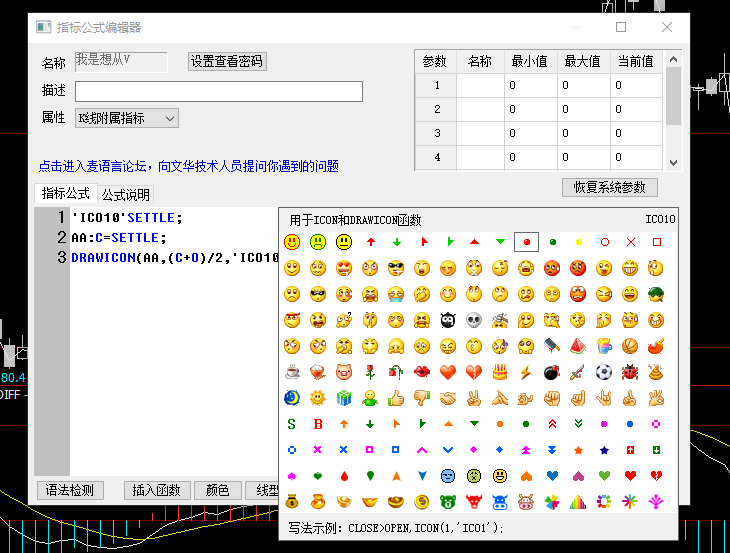This screenshot has height=553, width=730.
Task: Select the pink pig face icon
Action: coord(344,372)
